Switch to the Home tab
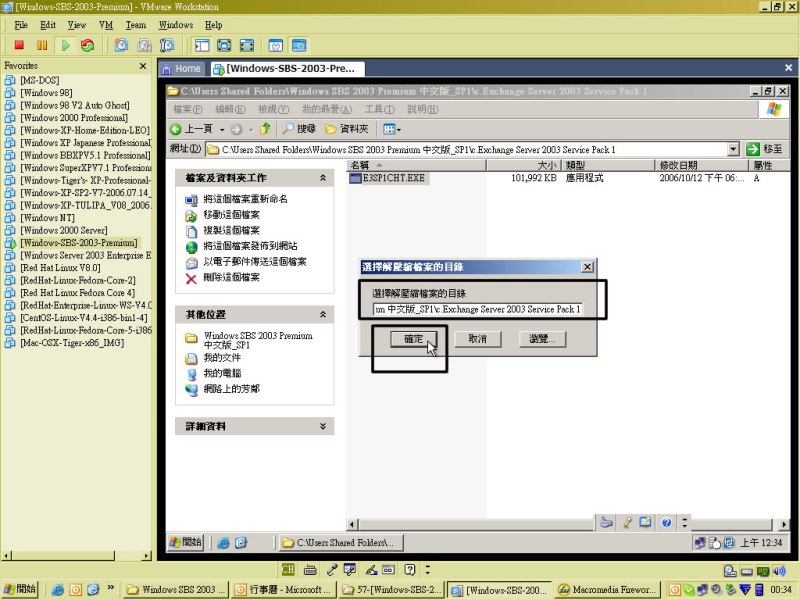The width and height of the screenshot is (800, 600). tap(182, 68)
